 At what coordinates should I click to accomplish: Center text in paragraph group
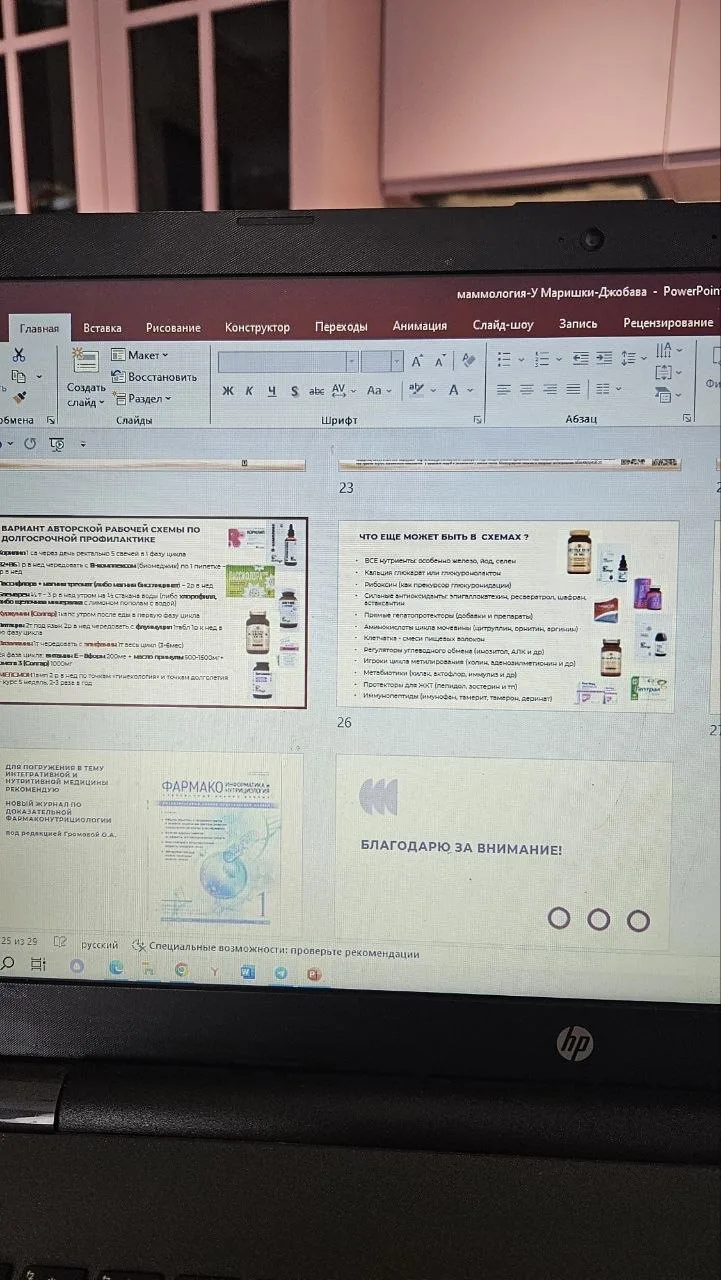pyautogui.click(x=527, y=389)
